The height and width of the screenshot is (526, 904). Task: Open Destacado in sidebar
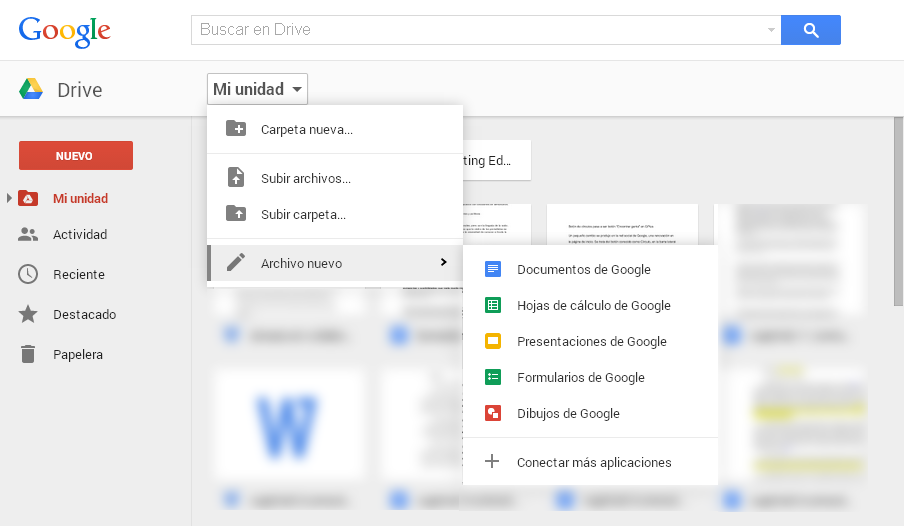pyautogui.click(x=85, y=314)
